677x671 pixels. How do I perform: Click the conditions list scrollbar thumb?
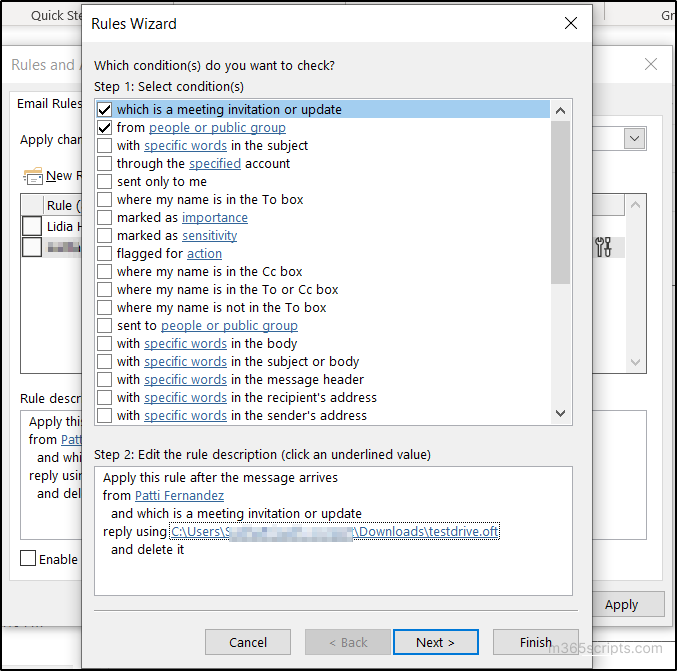point(560,202)
